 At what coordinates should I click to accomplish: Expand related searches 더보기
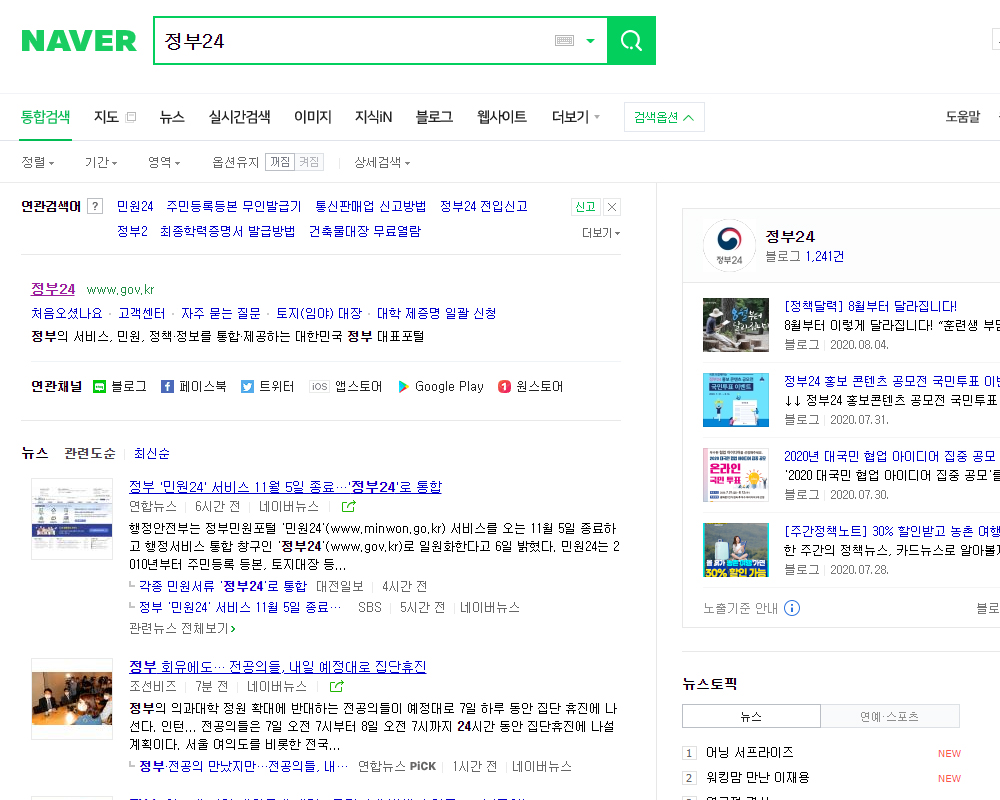(x=601, y=233)
